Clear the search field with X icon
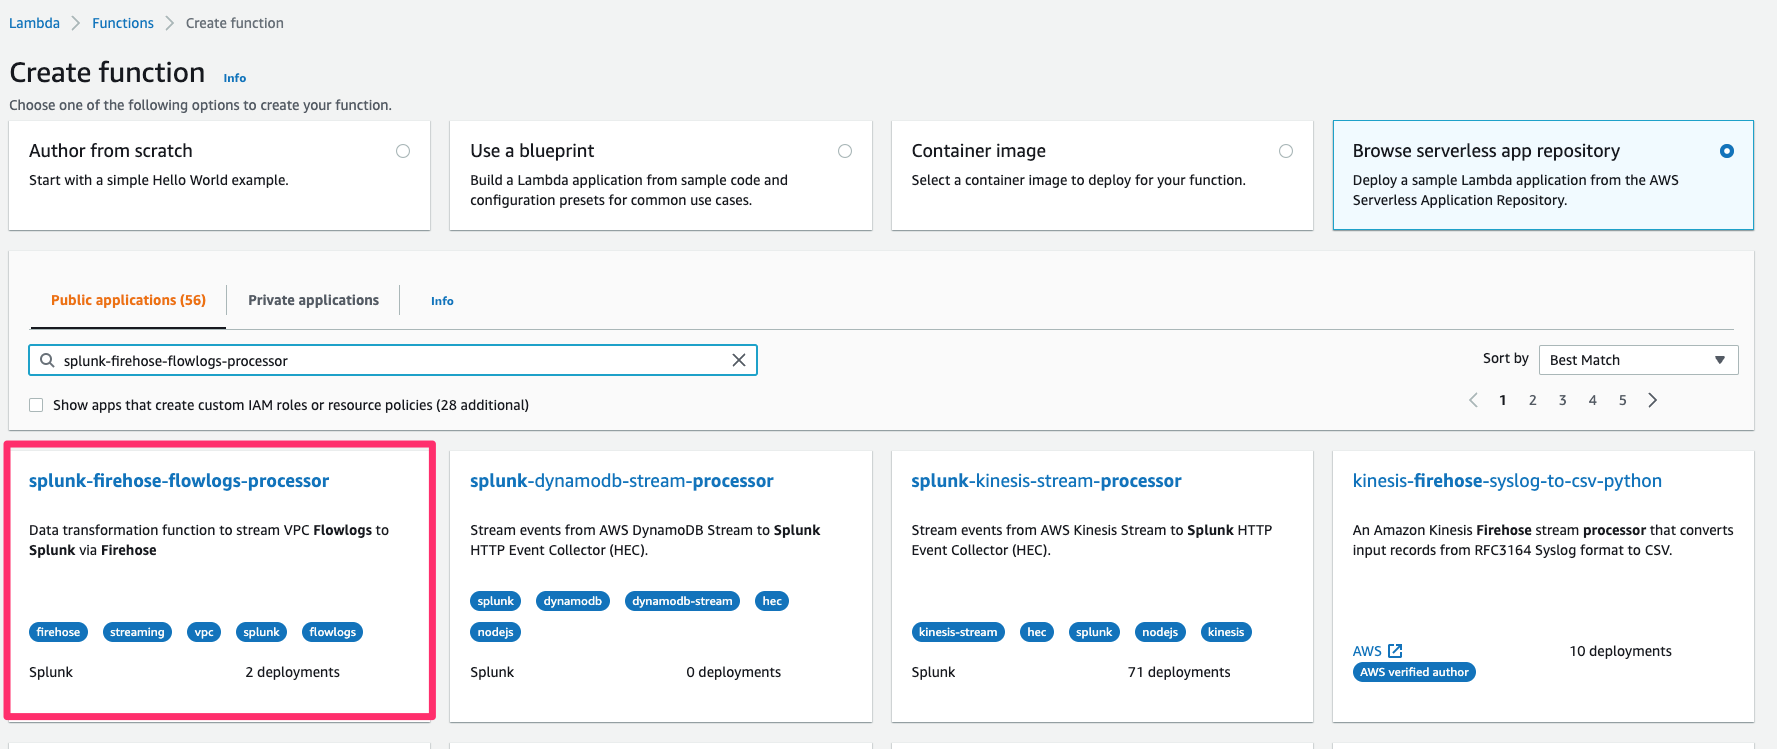Viewport: 1777px width, 749px height. tap(739, 360)
